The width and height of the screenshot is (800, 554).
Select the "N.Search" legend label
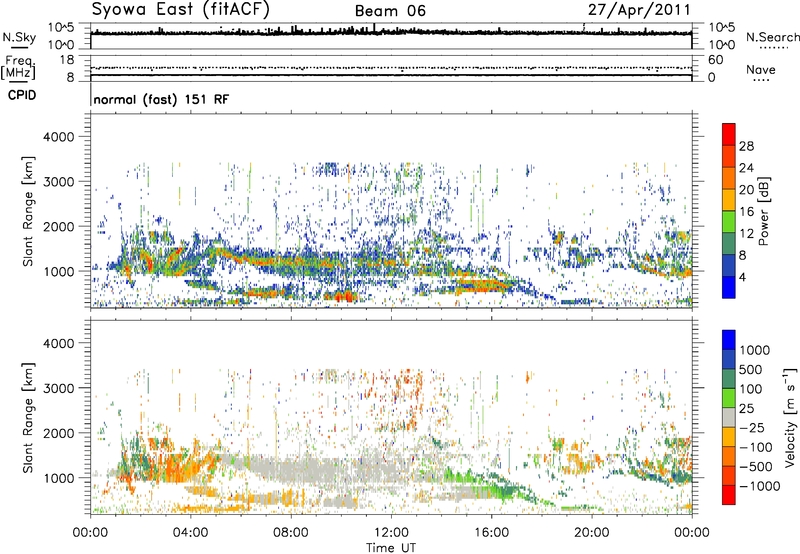coord(773,37)
